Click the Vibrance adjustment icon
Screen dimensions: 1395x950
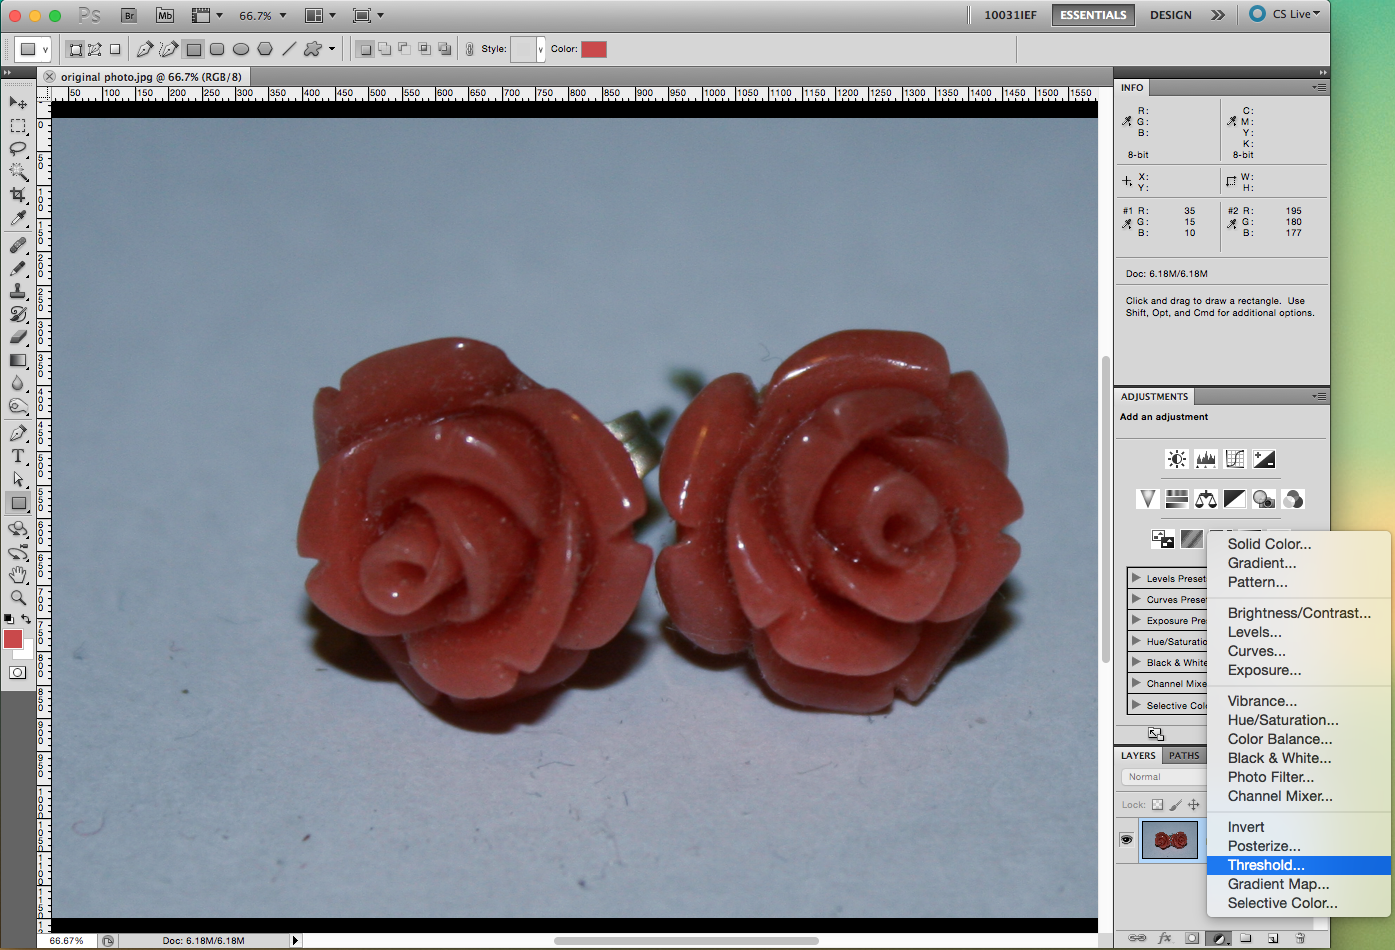point(1148,499)
